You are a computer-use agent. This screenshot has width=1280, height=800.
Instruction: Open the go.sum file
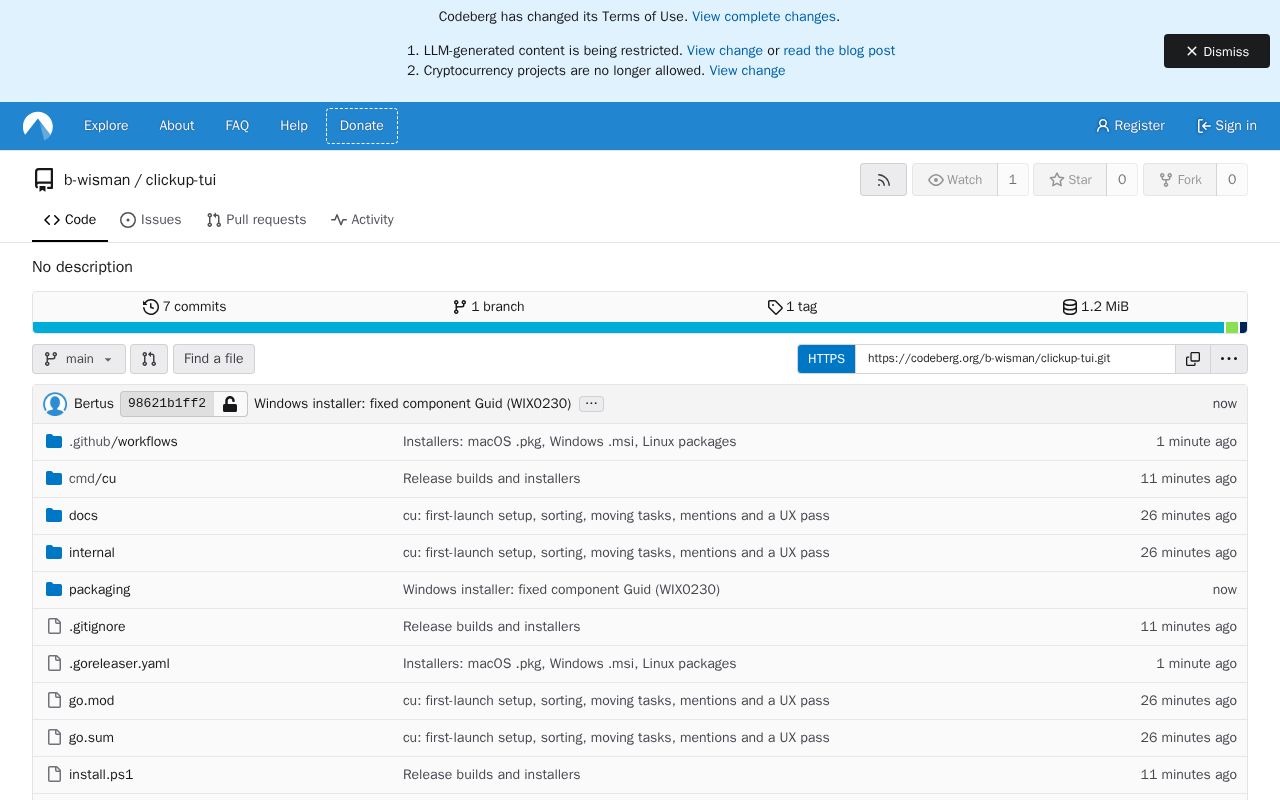(91, 738)
